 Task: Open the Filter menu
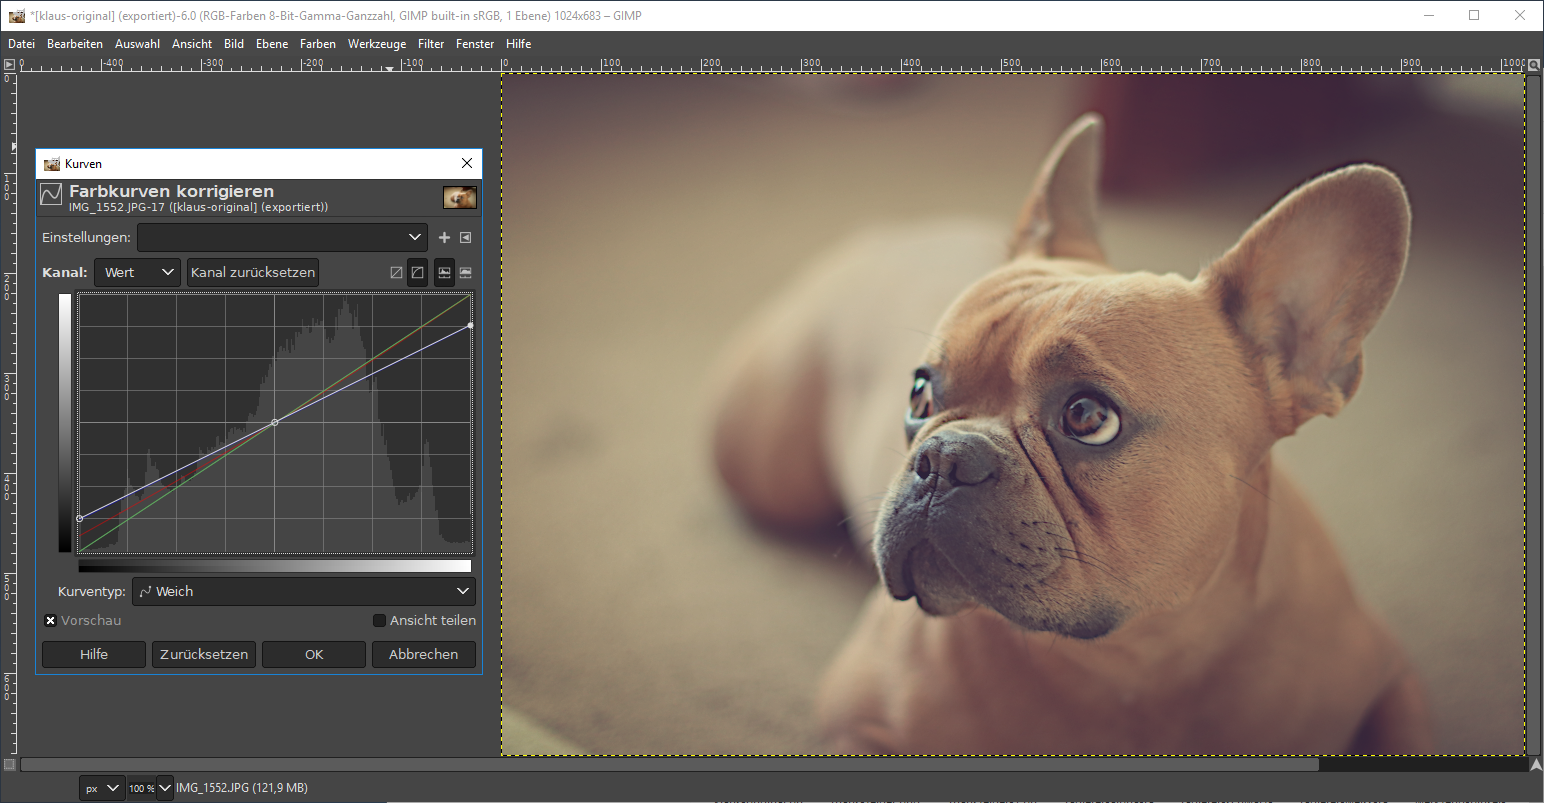click(431, 44)
